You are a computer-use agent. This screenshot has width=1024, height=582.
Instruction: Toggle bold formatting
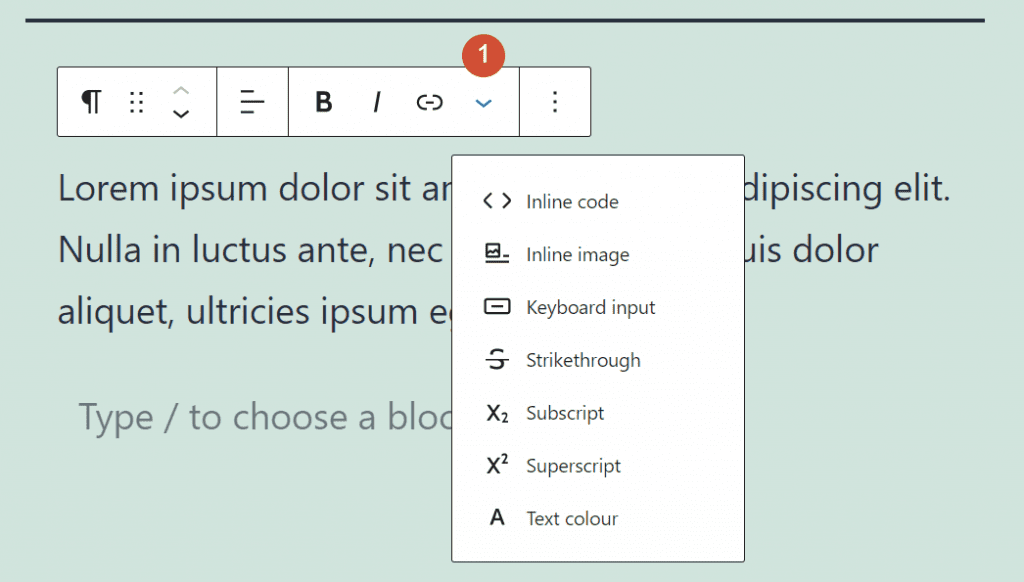coord(322,101)
